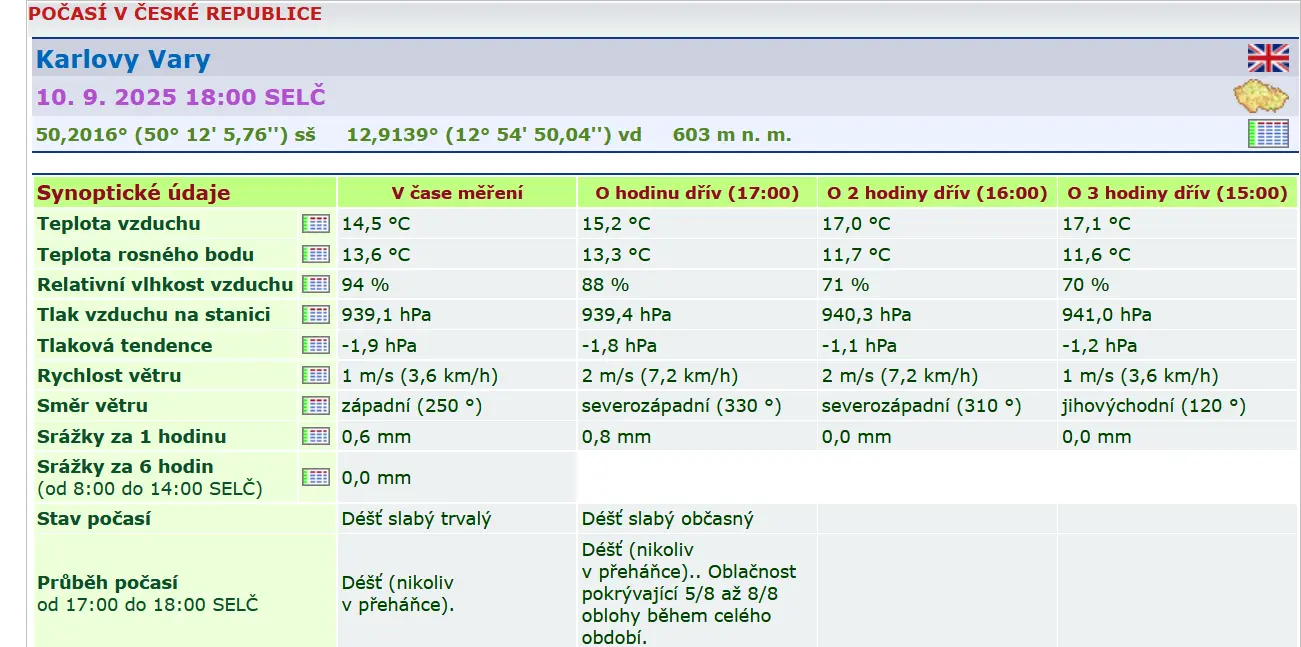
Task: Select the 'V čase měření' column header
Action: pos(456,193)
